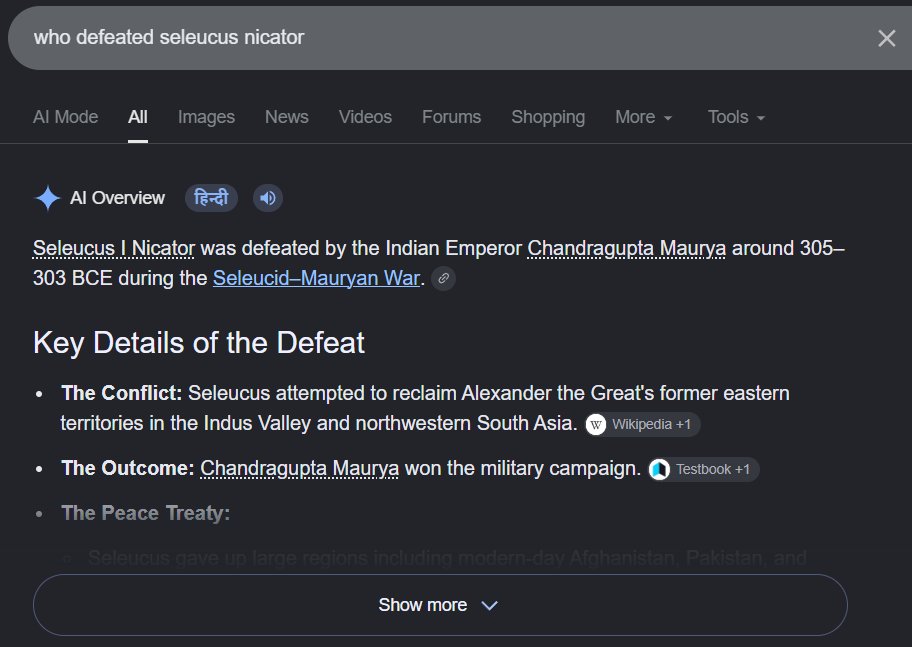
Task: Open the Wikipedia source icon chip
Action: click(x=642, y=424)
